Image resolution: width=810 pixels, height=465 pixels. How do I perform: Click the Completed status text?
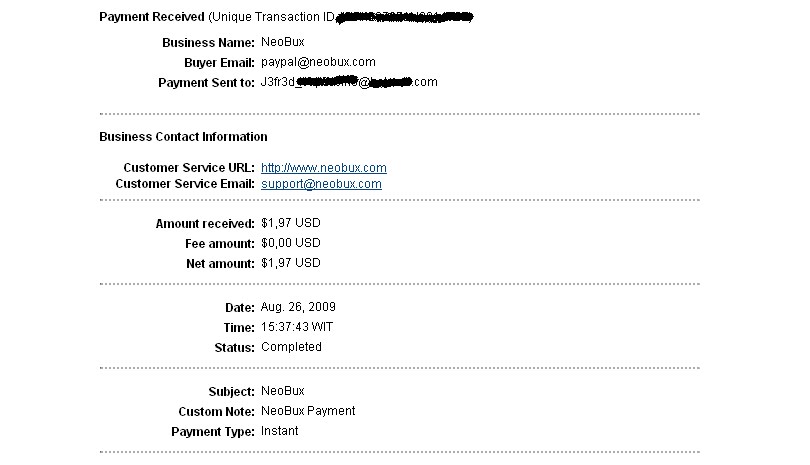click(x=291, y=347)
